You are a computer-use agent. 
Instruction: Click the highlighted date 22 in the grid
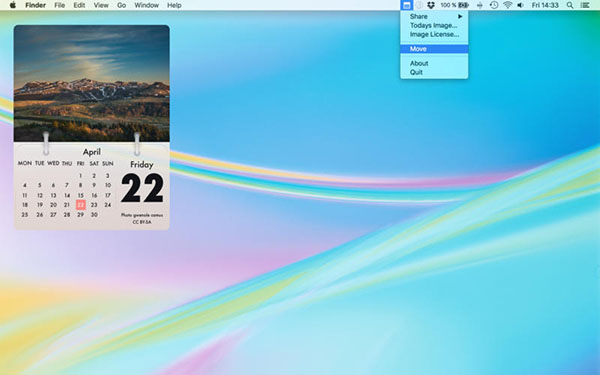pos(80,205)
